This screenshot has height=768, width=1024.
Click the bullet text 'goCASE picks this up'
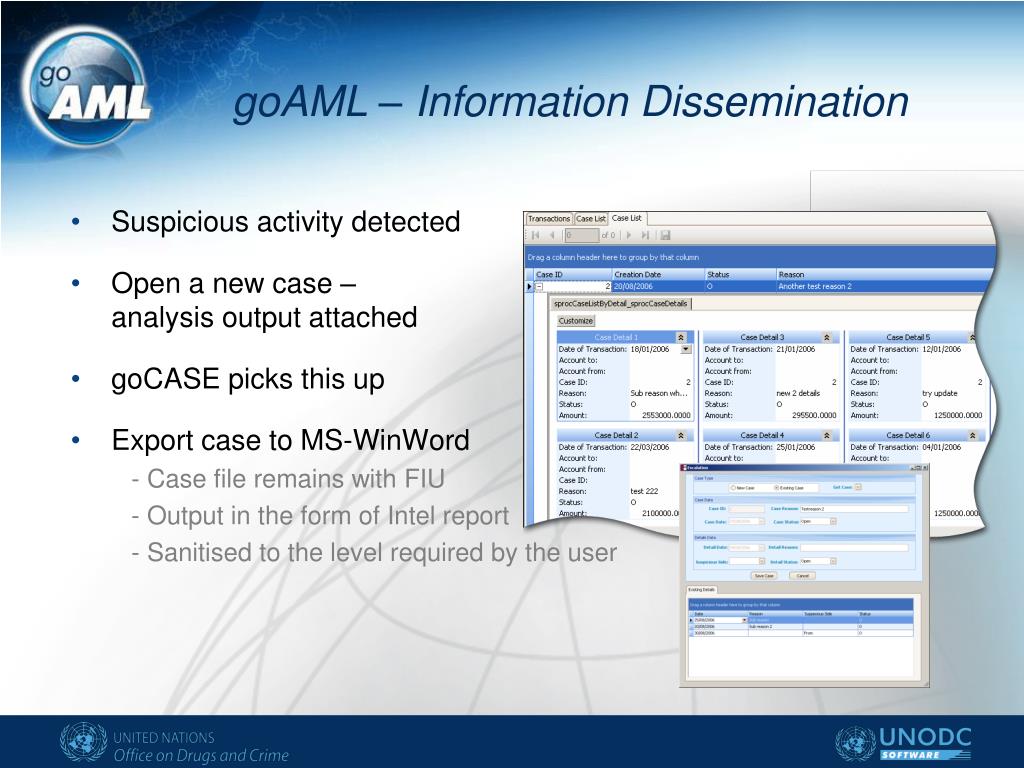click(248, 379)
